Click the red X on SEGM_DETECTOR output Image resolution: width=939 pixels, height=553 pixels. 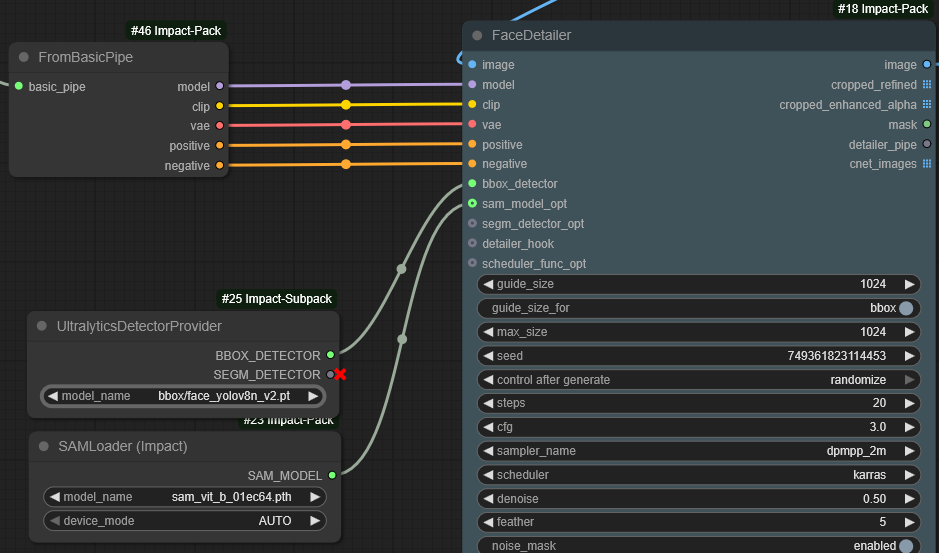[341, 374]
